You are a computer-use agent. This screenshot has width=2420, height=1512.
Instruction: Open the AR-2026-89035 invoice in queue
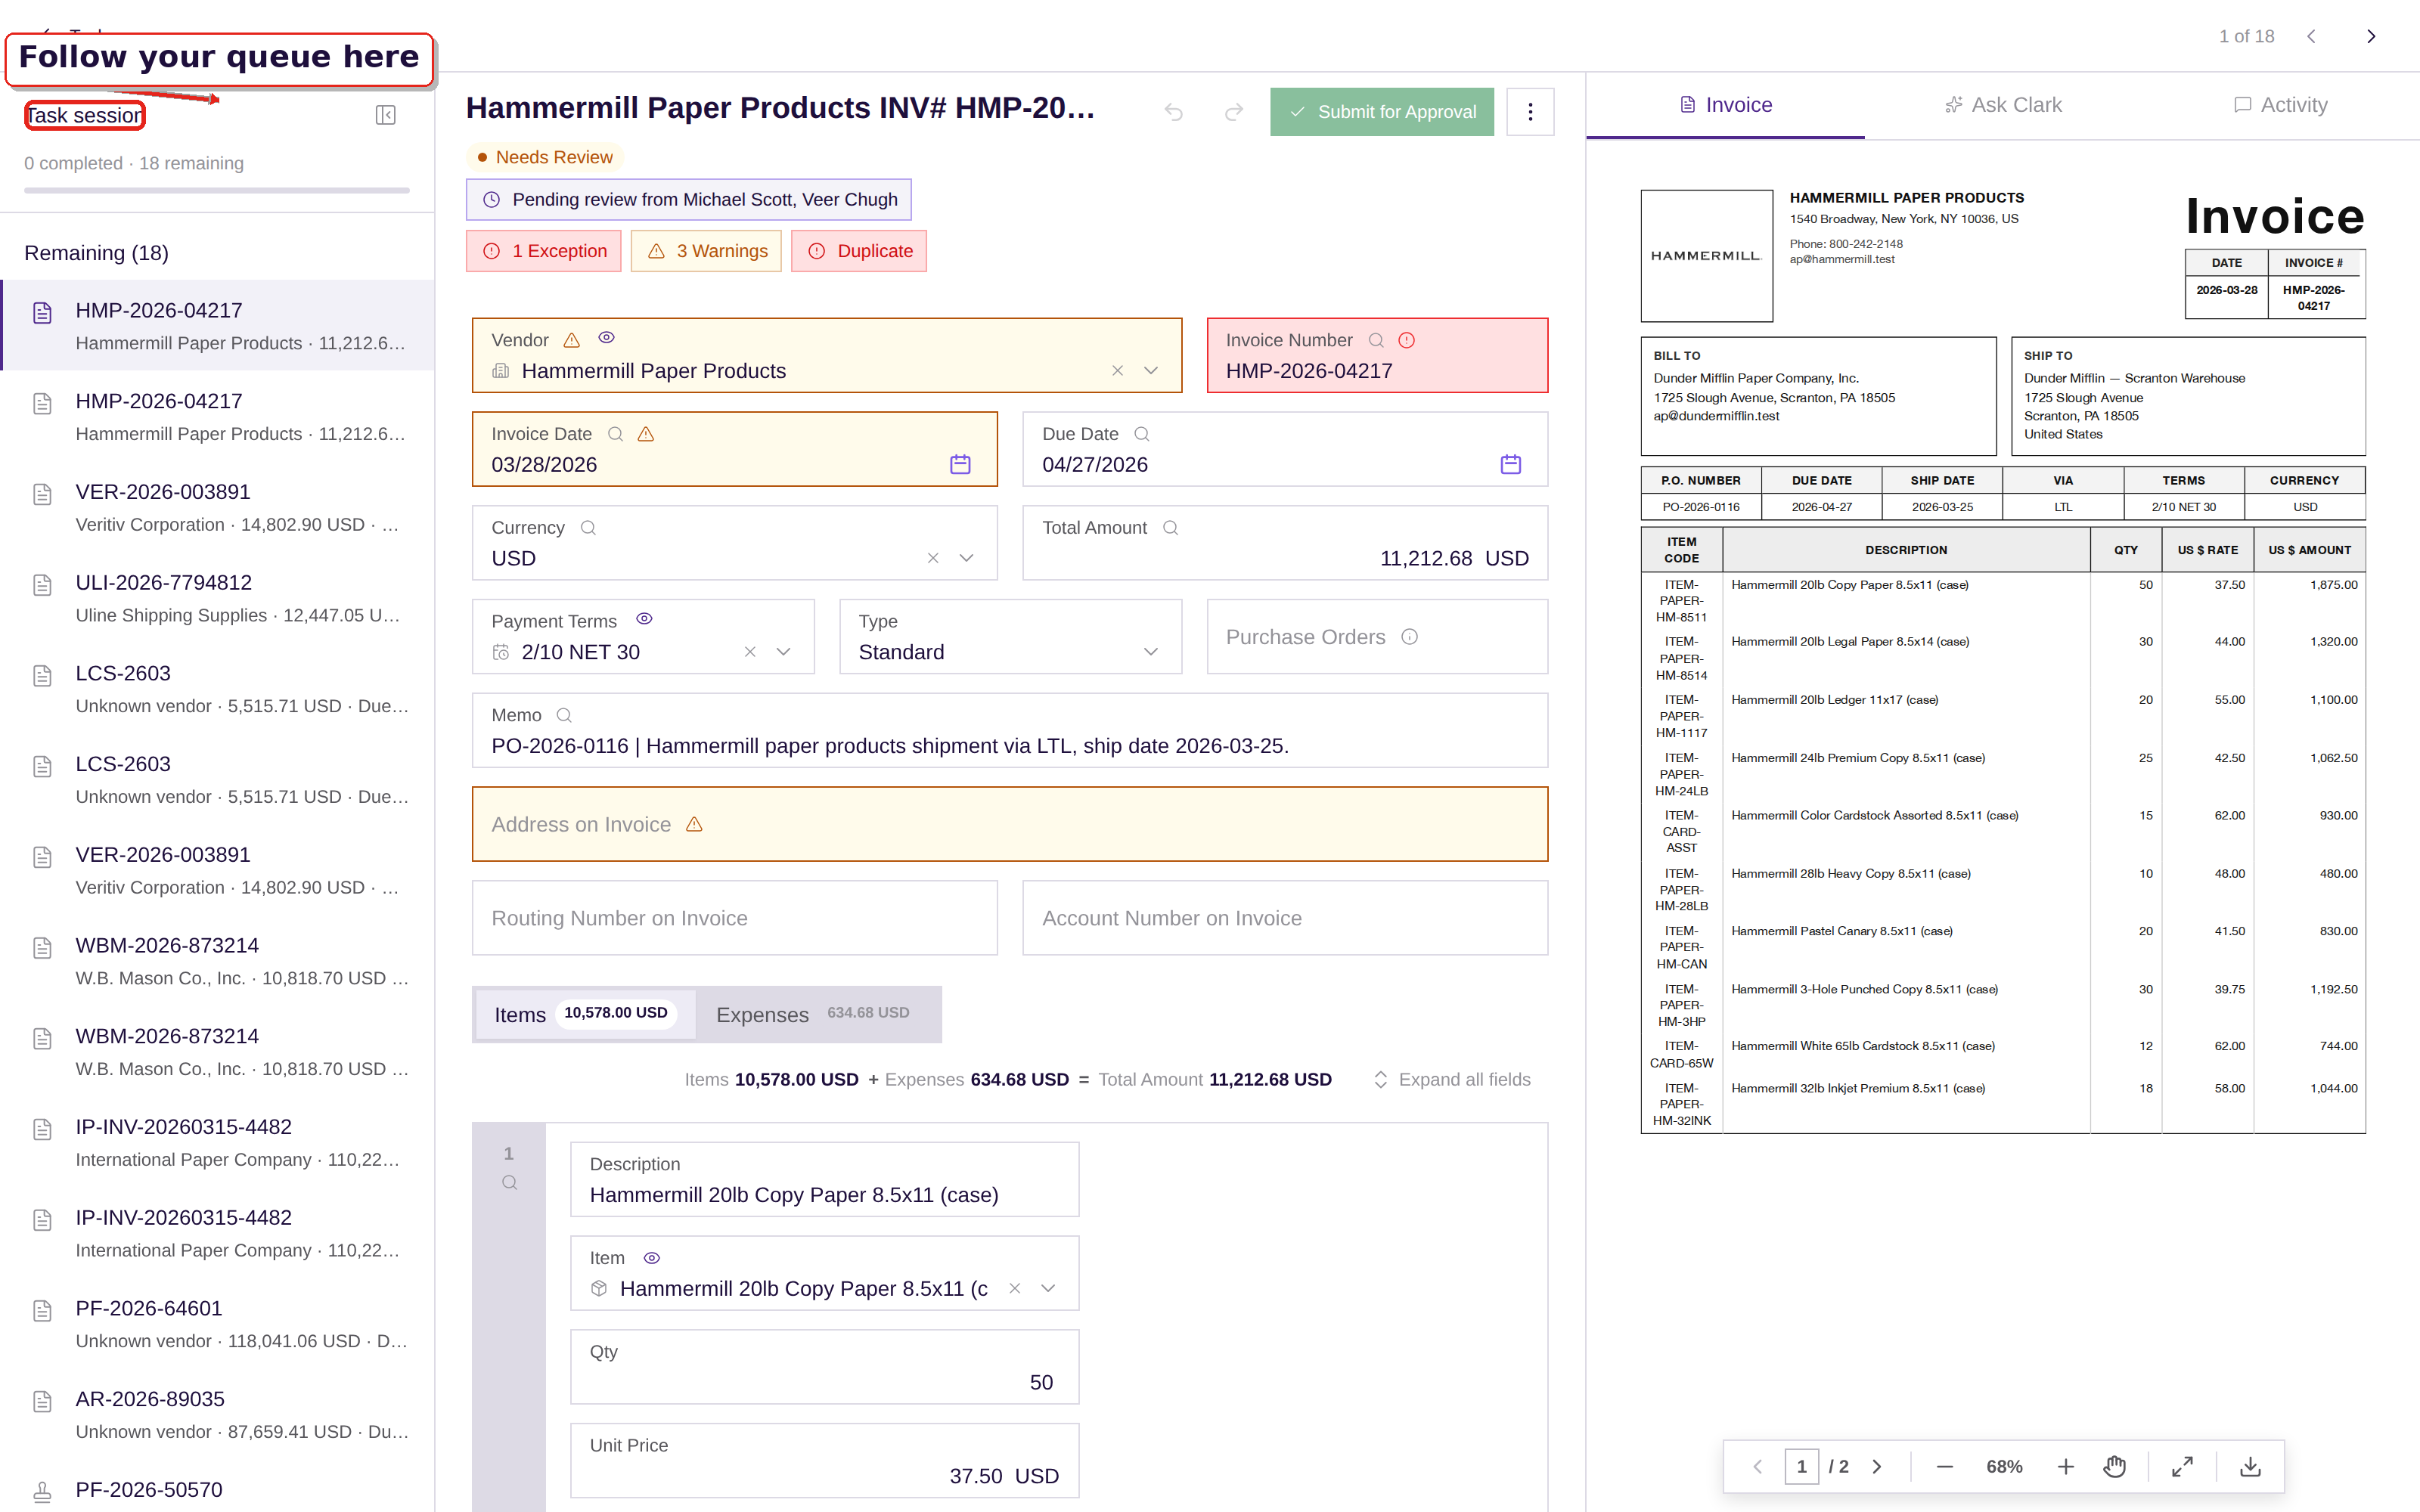click(x=218, y=1415)
